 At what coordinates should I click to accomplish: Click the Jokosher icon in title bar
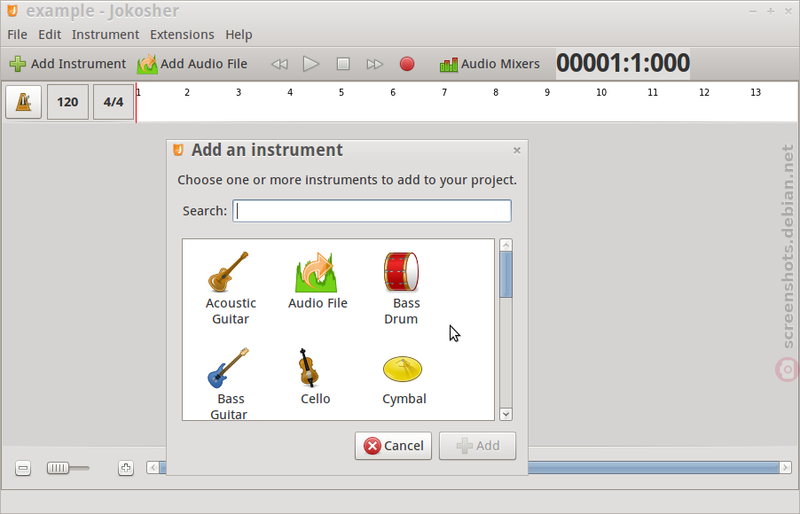tap(12, 11)
